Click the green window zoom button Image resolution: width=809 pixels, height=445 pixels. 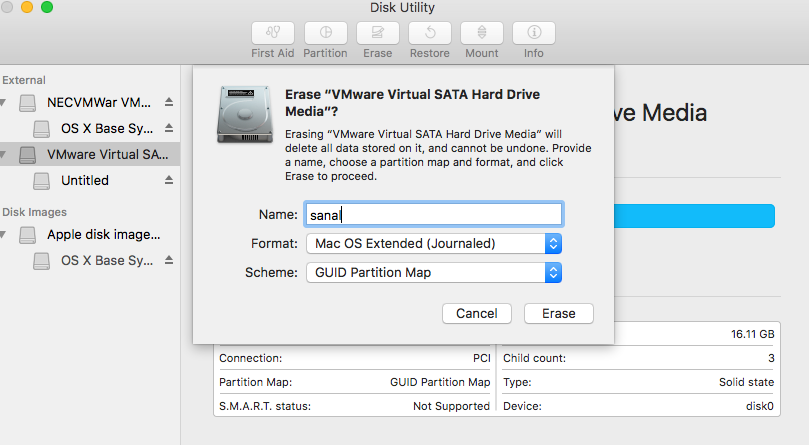click(x=46, y=8)
